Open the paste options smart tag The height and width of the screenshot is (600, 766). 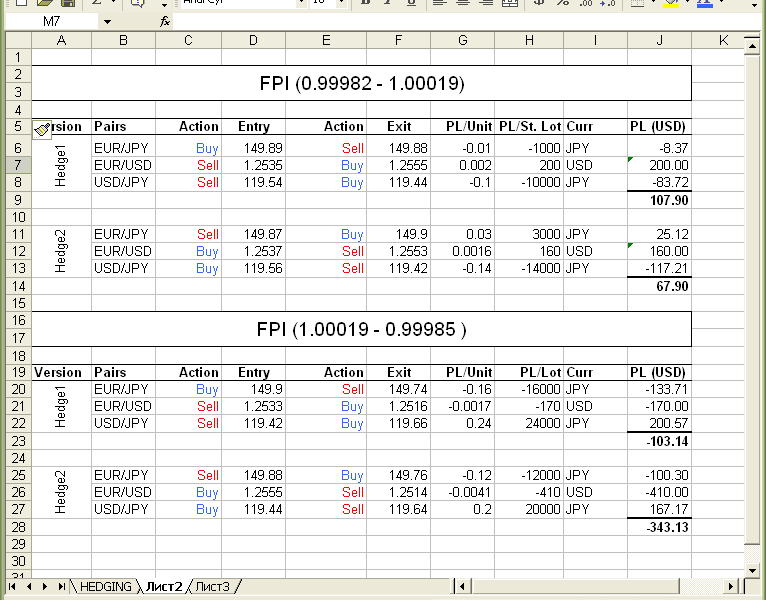(x=43, y=130)
